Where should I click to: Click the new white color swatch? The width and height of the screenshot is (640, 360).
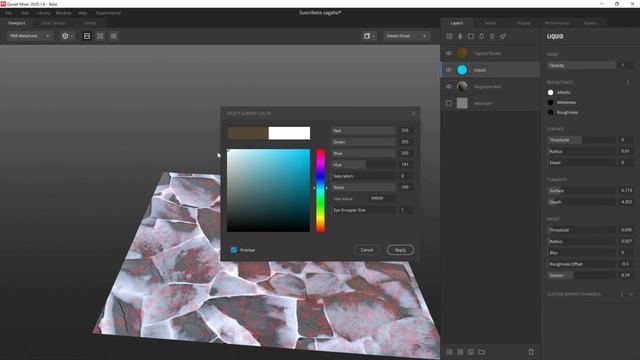click(x=289, y=133)
